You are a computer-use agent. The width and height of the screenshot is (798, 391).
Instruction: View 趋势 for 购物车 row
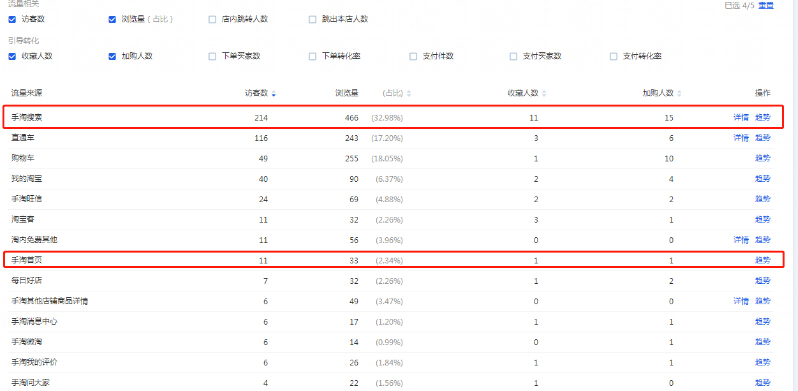762,158
